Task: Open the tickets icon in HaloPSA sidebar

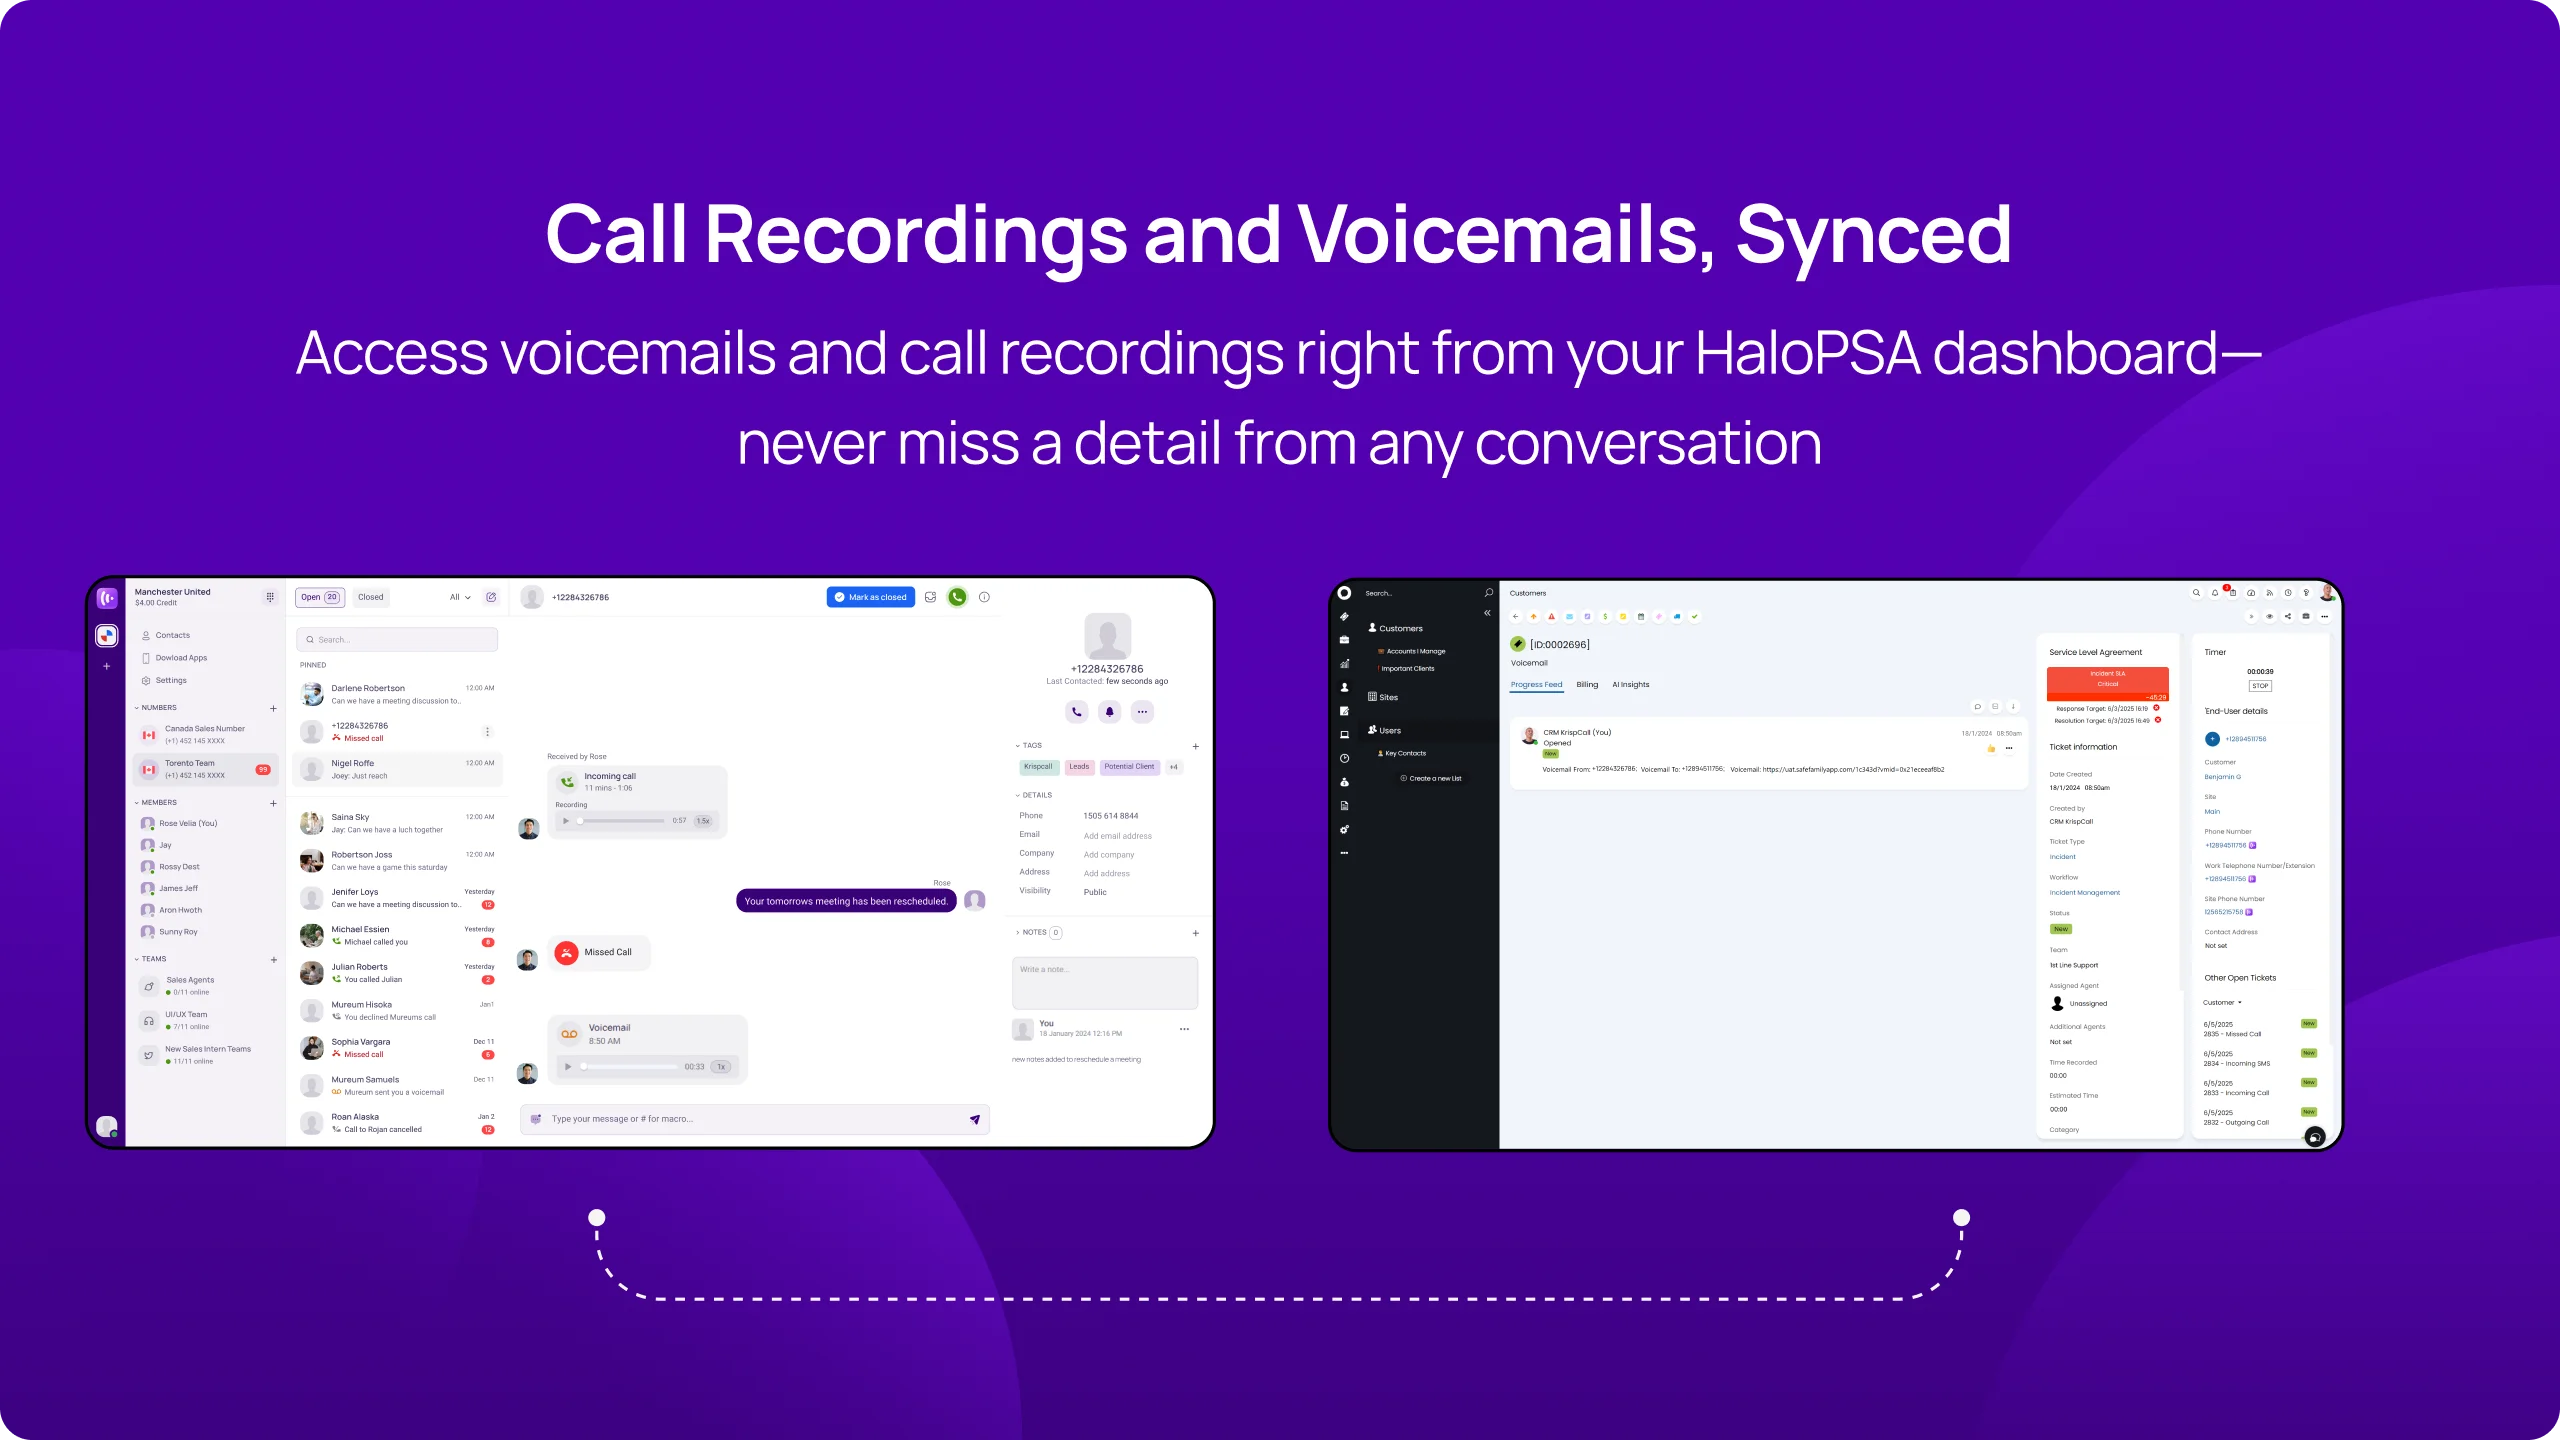Action: 1344,616
